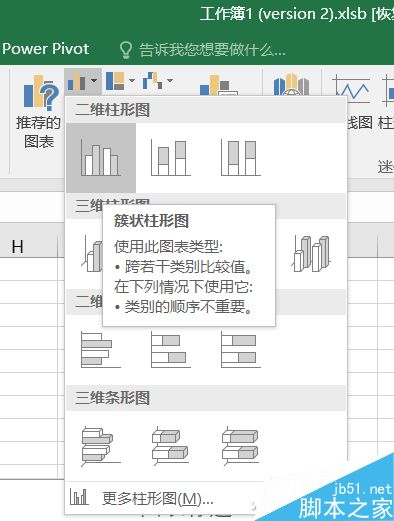394x521 pixels.
Task: Select the 3-D clustered column chart
Action: 92,253
